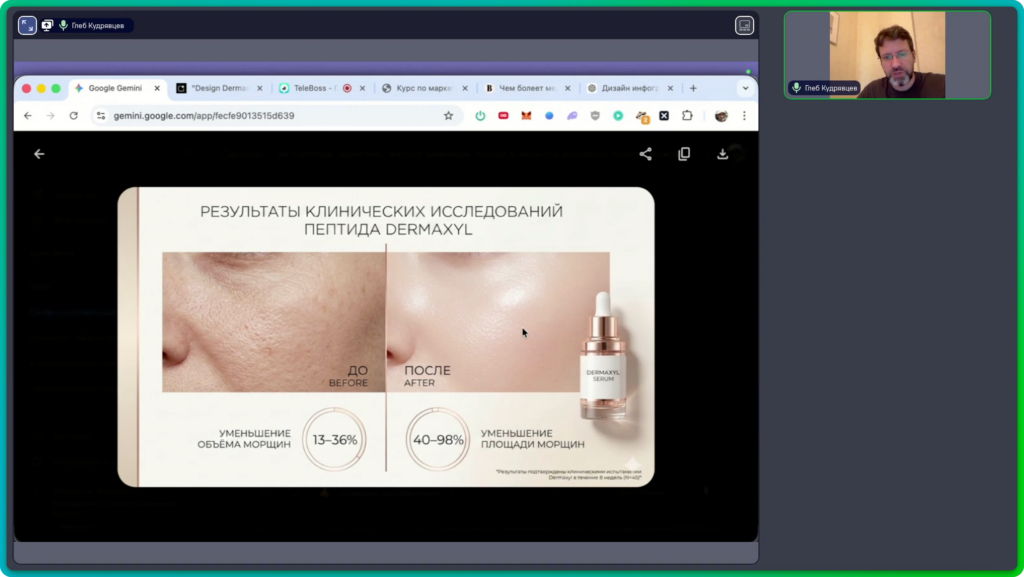Expand the tab search dropdown
This screenshot has width=1024, height=577.
pyautogui.click(x=745, y=88)
